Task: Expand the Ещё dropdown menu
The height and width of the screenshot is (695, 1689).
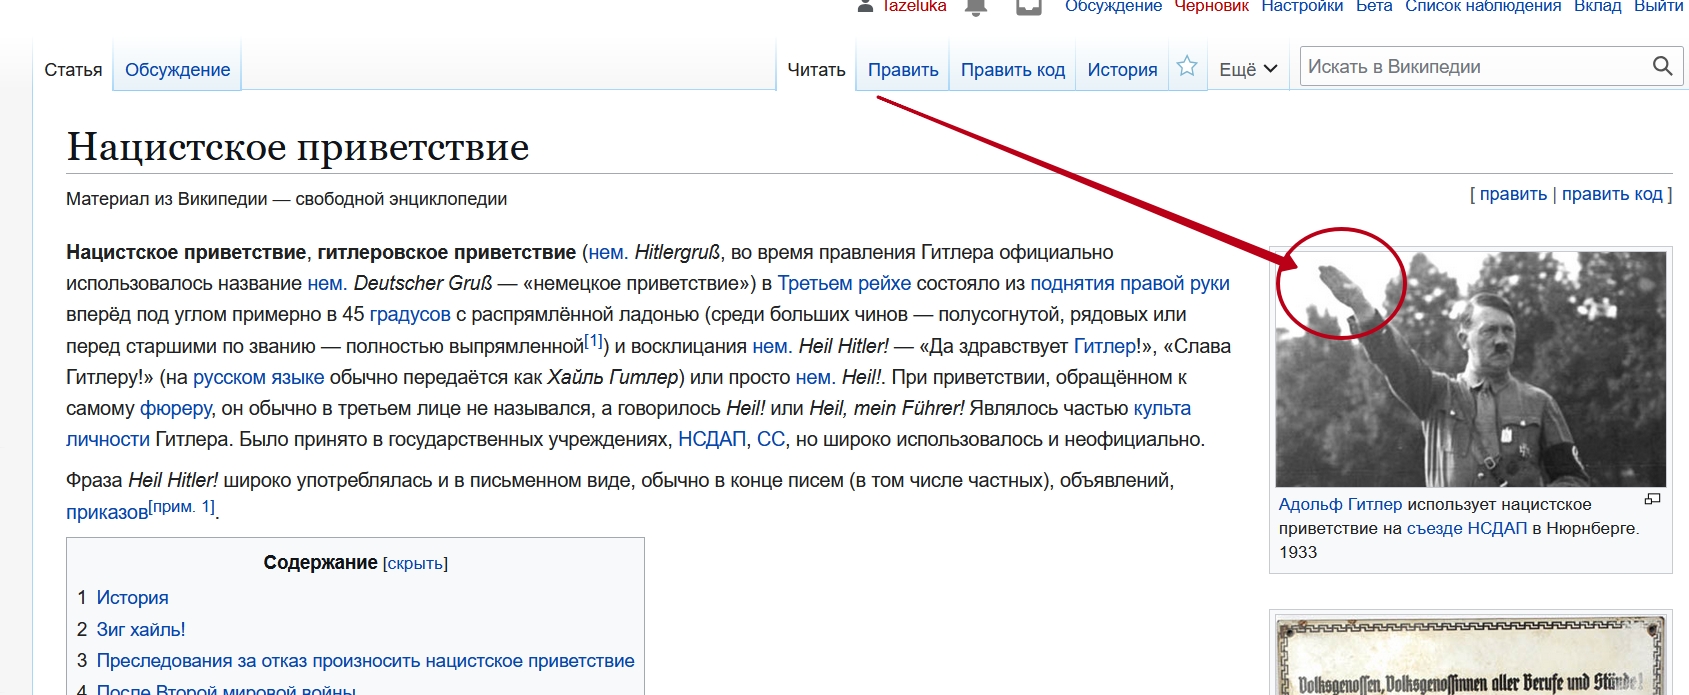Action: click(1248, 69)
